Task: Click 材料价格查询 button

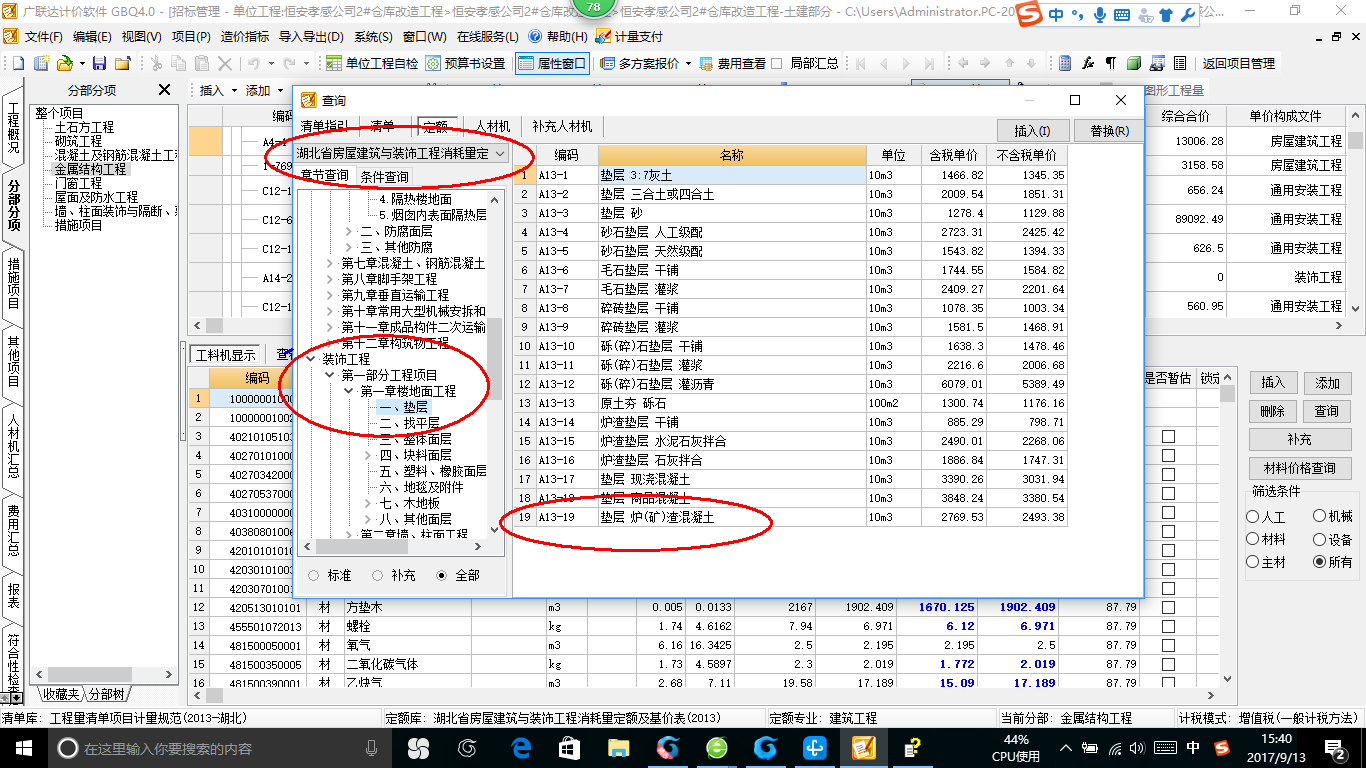Action: click(1300, 468)
